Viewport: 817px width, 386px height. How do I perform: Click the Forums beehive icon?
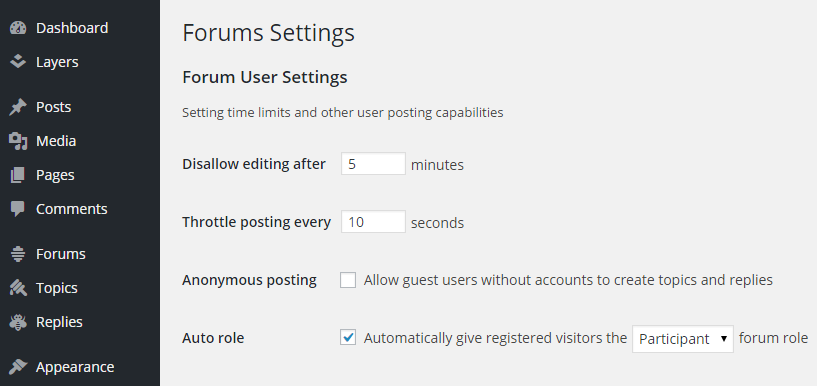point(18,254)
